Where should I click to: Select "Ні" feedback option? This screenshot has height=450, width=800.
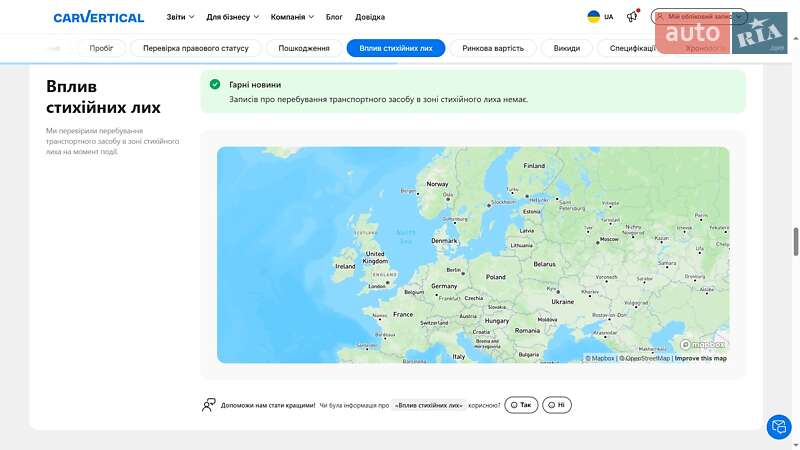point(557,405)
